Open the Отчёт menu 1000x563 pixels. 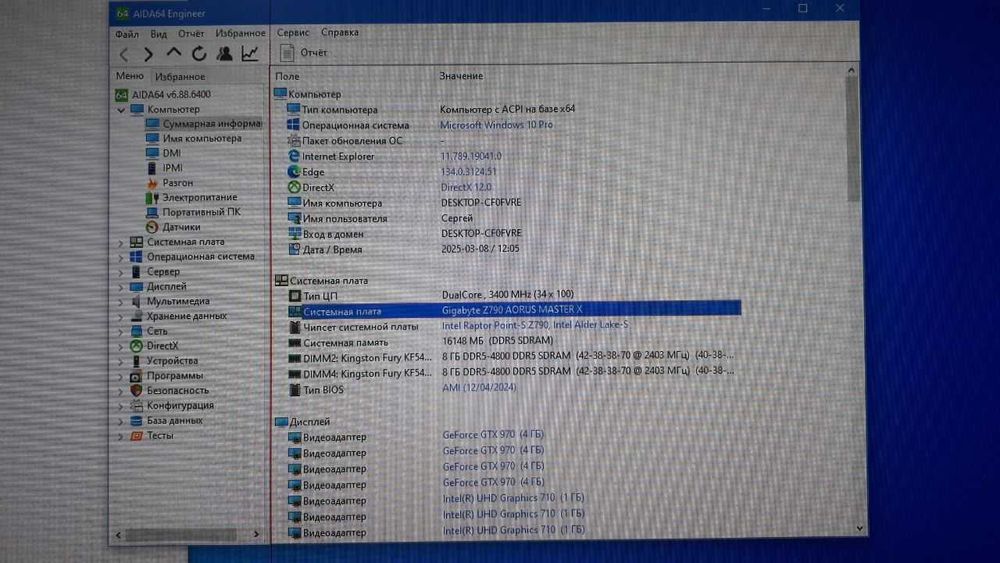[x=191, y=33]
